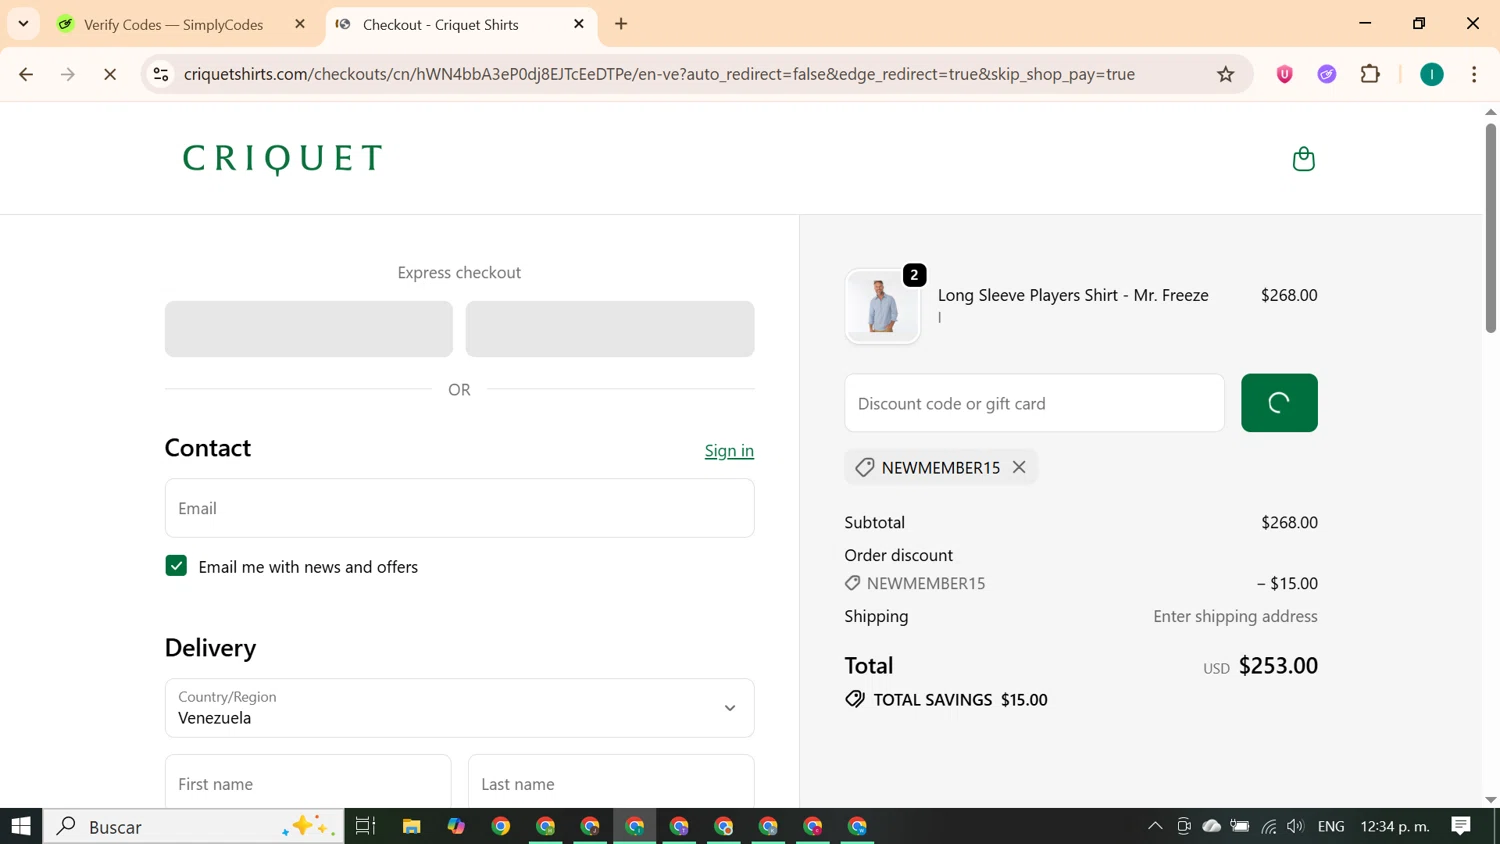Viewport: 1500px width, 844px height.
Task: Click the address bar URL
Action: pos(659,74)
